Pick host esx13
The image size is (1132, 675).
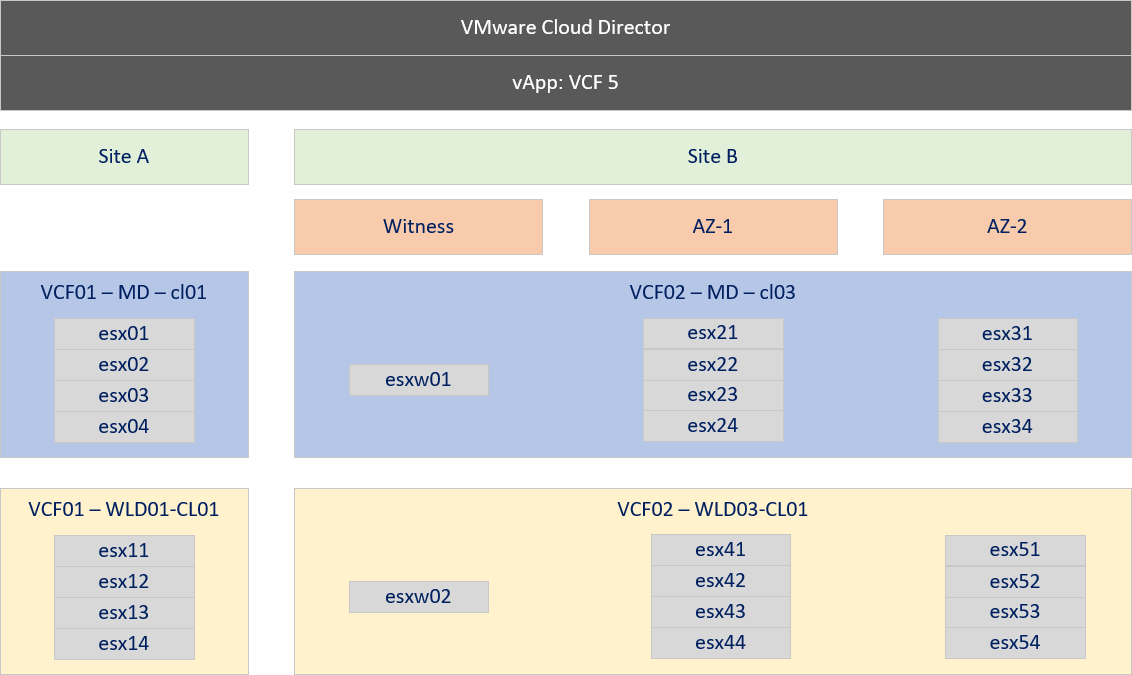[124, 613]
